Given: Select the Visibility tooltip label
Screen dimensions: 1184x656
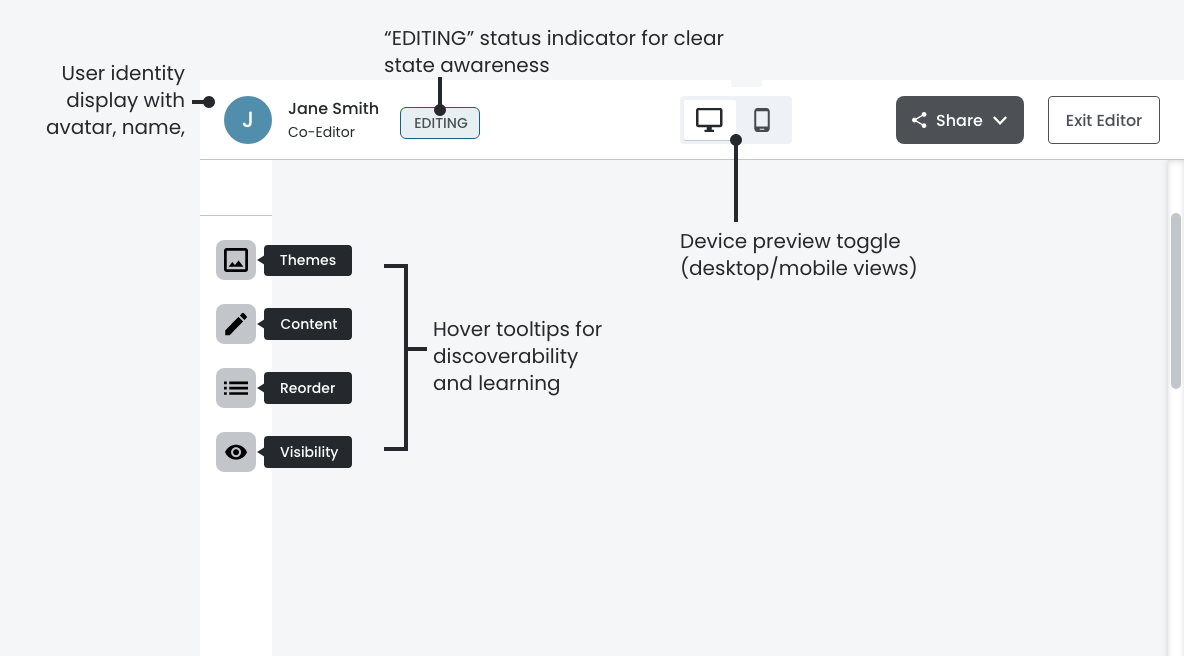Looking at the screenshot, I should pos(309,452).
